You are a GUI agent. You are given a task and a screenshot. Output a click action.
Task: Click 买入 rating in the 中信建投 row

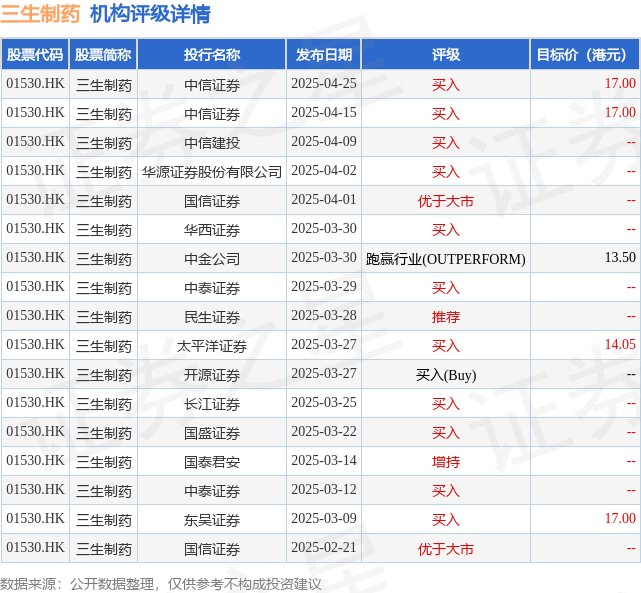446,143
